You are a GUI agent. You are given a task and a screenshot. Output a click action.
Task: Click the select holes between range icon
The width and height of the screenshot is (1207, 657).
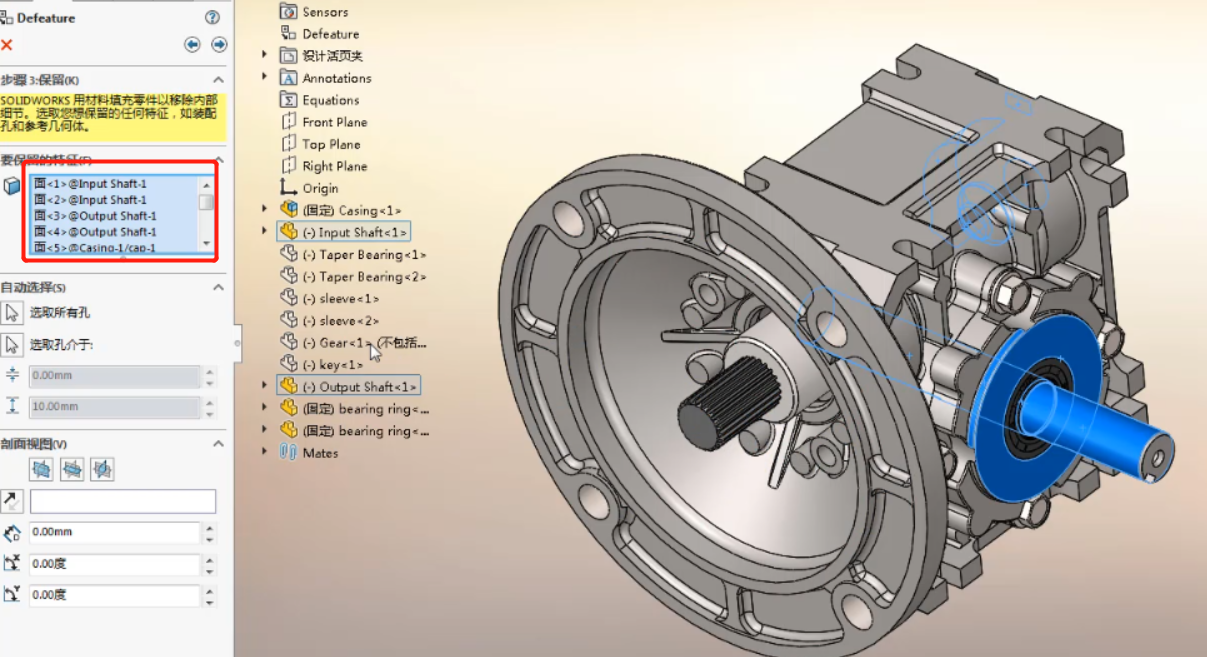[12, 345]
